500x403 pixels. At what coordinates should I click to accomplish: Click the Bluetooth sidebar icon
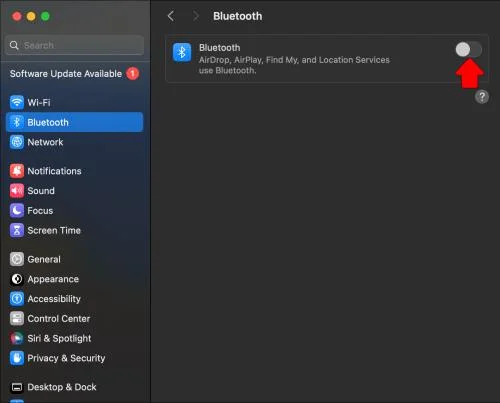point(17,122)
